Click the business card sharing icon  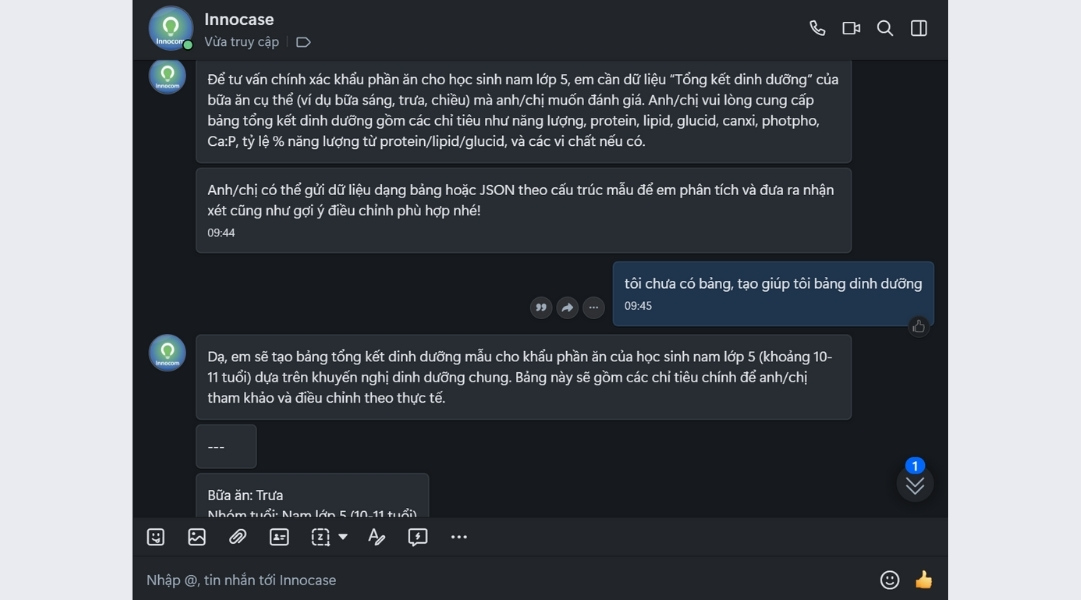[x=278, y=537]
